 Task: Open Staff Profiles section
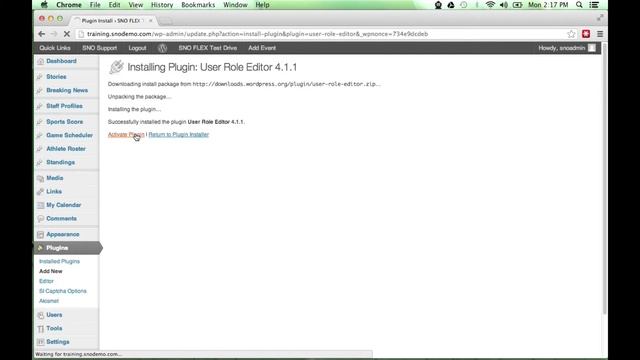(x=64, y=106)
